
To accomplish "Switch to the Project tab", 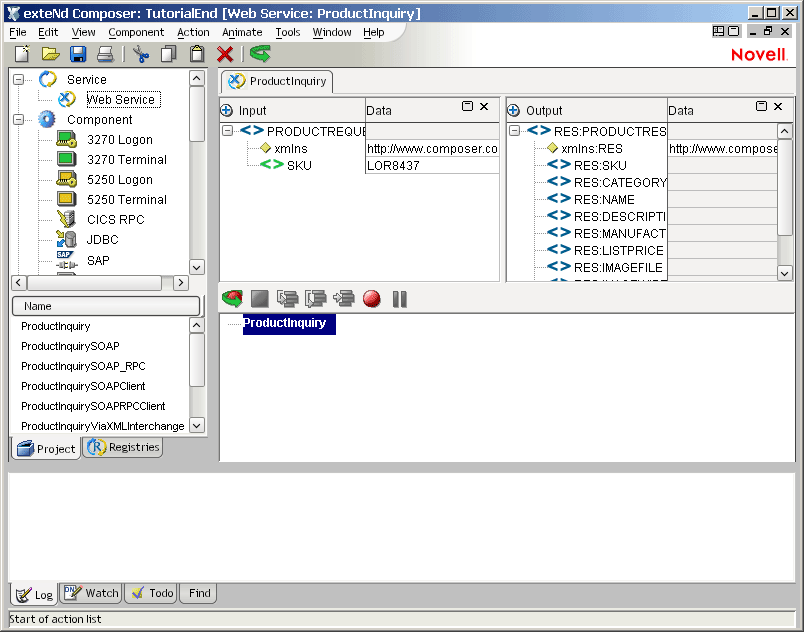I will pyautogui.click(x=46, y=448).
